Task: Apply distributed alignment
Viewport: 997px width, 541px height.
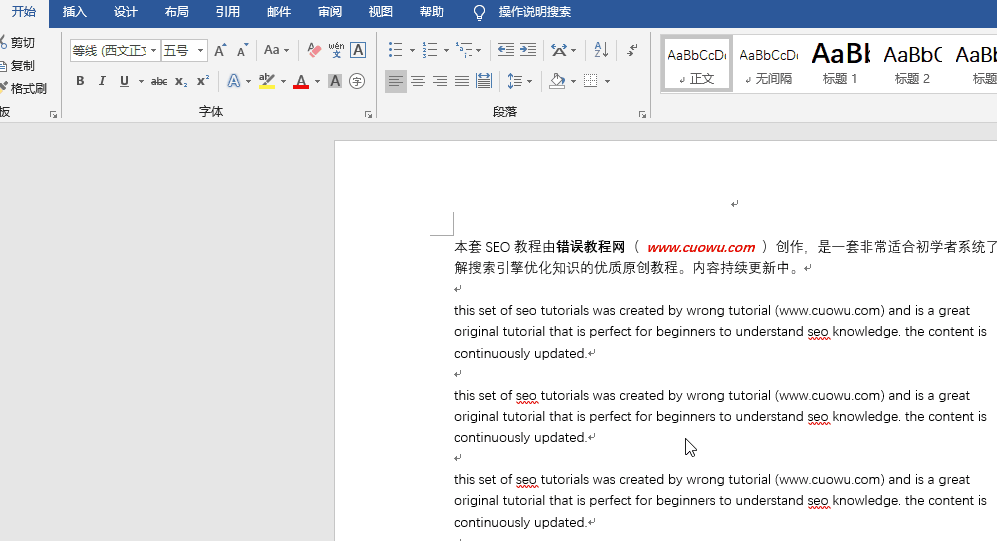Action: pos(484,81)
